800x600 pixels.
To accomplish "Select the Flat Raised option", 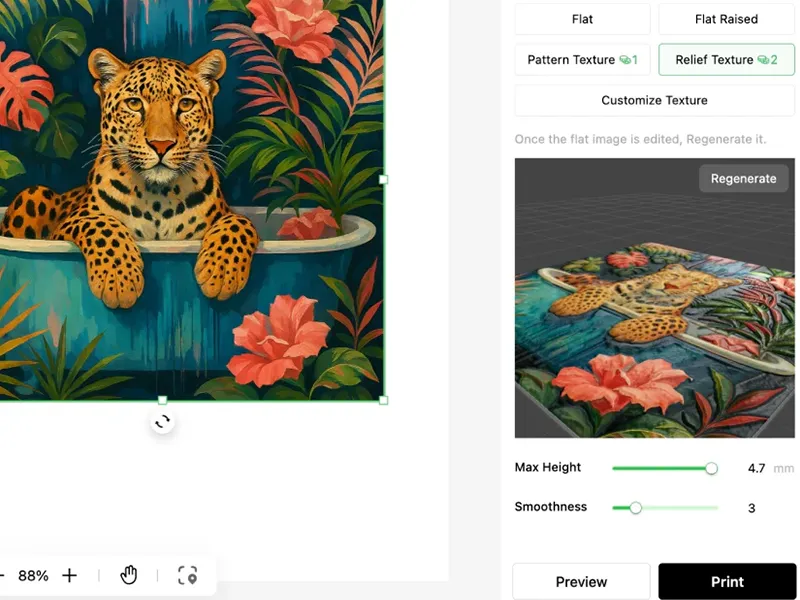I will 726,19.
